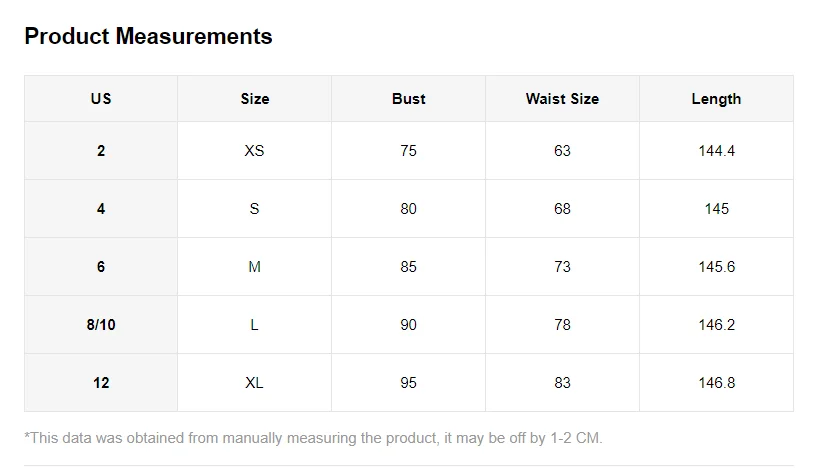Select the US column header
The height and width of the screenshot is (468, 823).
pos(101,99)
